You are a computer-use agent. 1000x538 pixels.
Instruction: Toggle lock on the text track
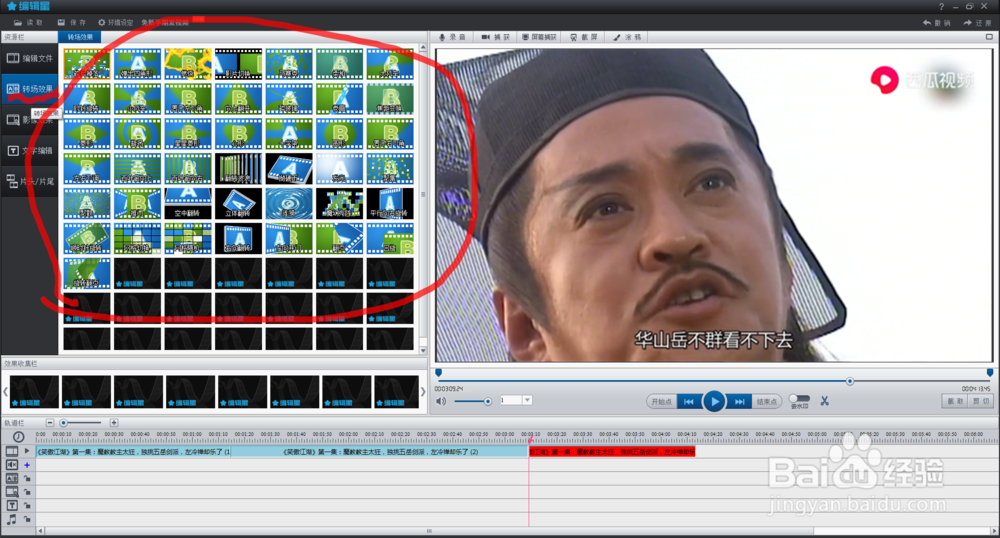pyautogui.click(x=27, y=505)
